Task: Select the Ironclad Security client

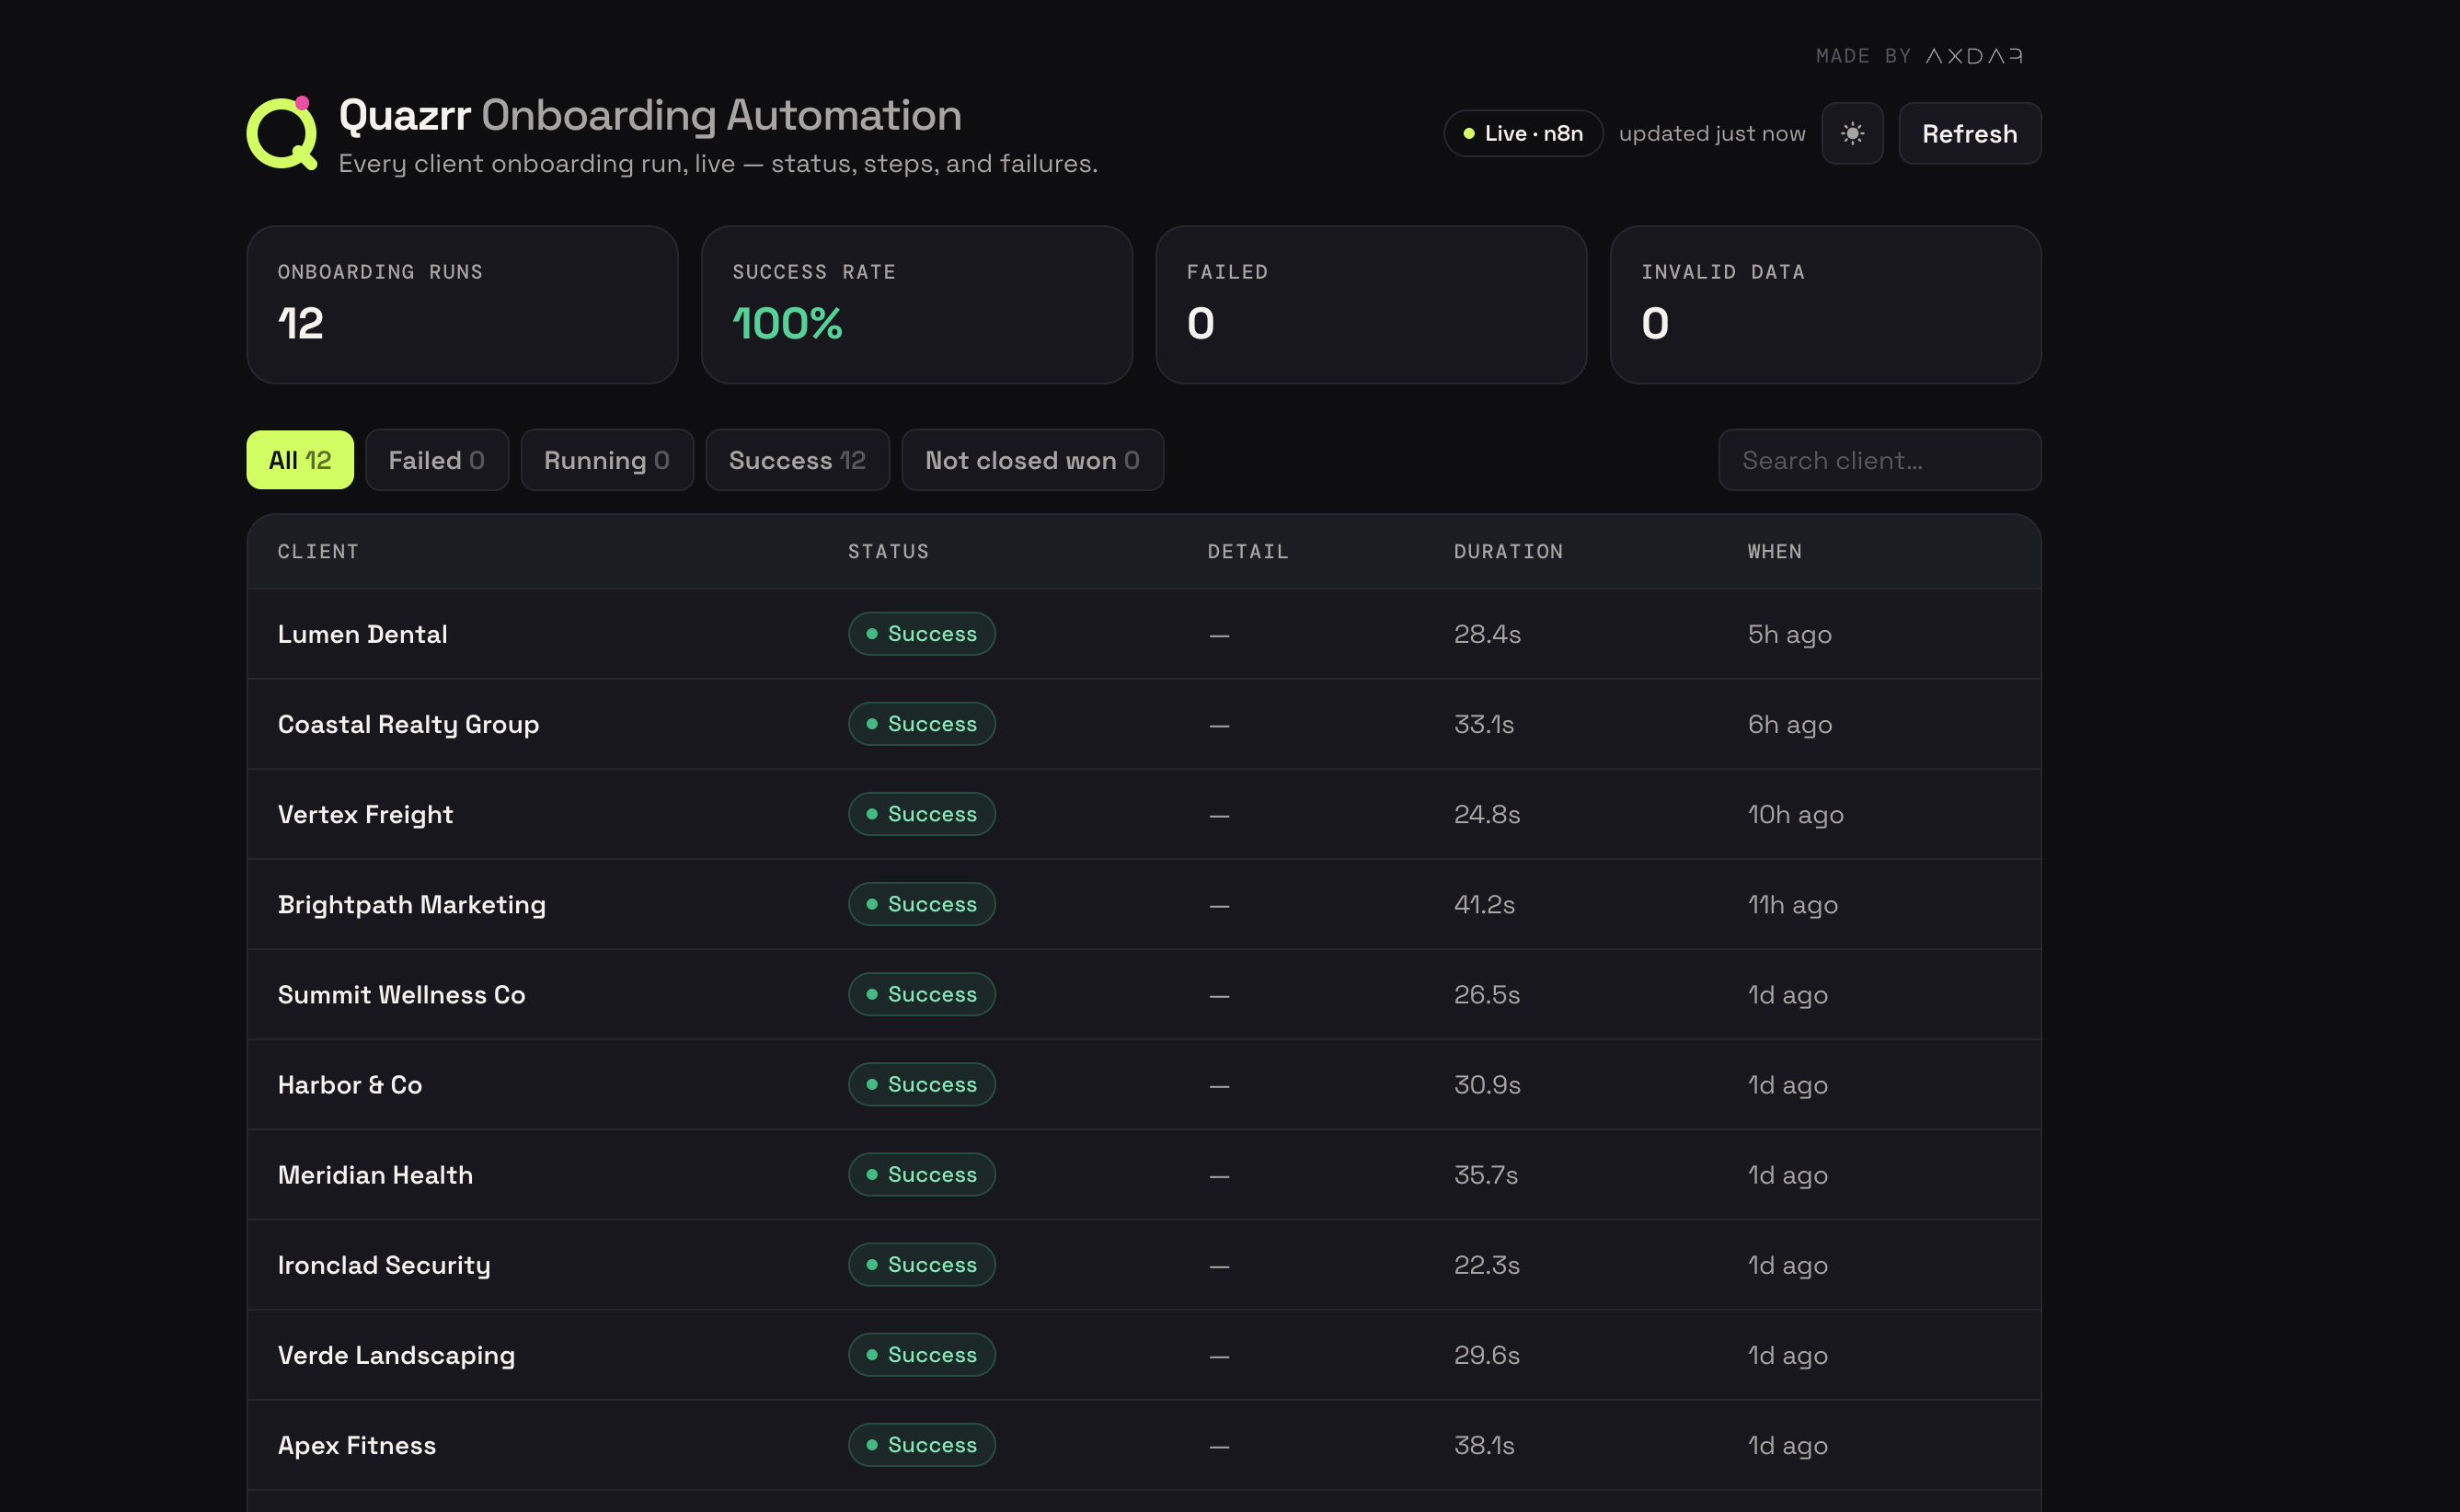Action: 384,1265
